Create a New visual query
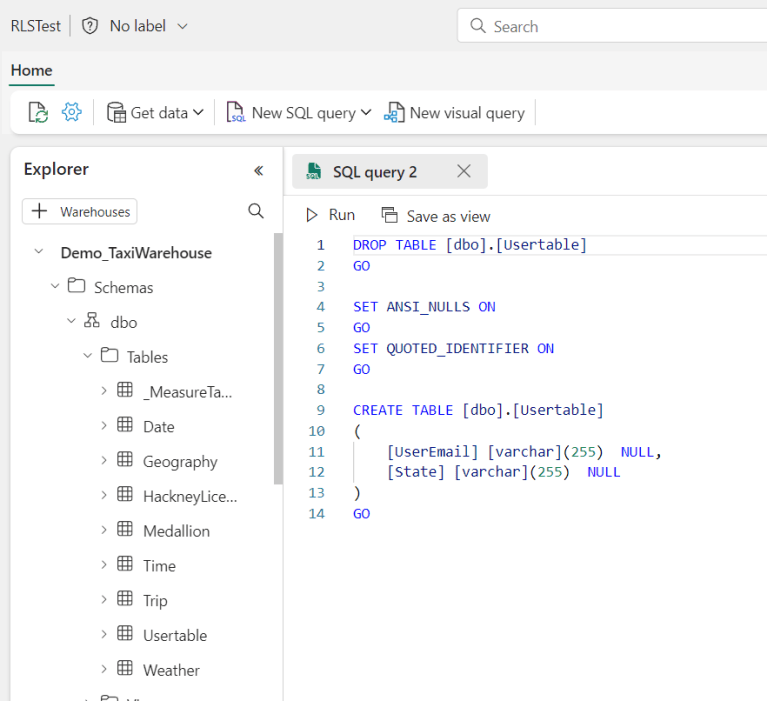 click(x=454, y=113)
